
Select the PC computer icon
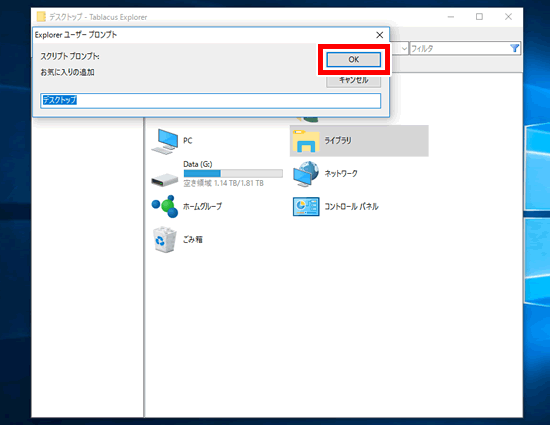click(x=165, y=141)
